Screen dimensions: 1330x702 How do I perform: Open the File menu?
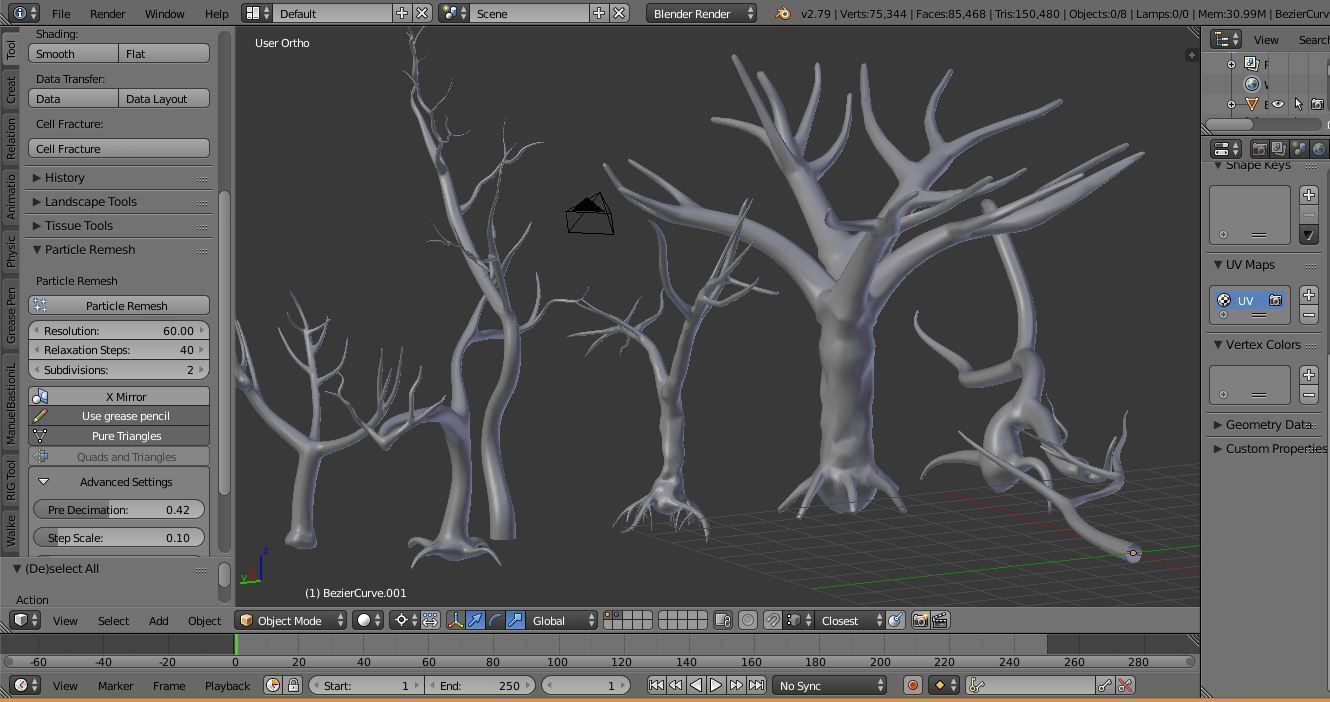tap(61, 14)
